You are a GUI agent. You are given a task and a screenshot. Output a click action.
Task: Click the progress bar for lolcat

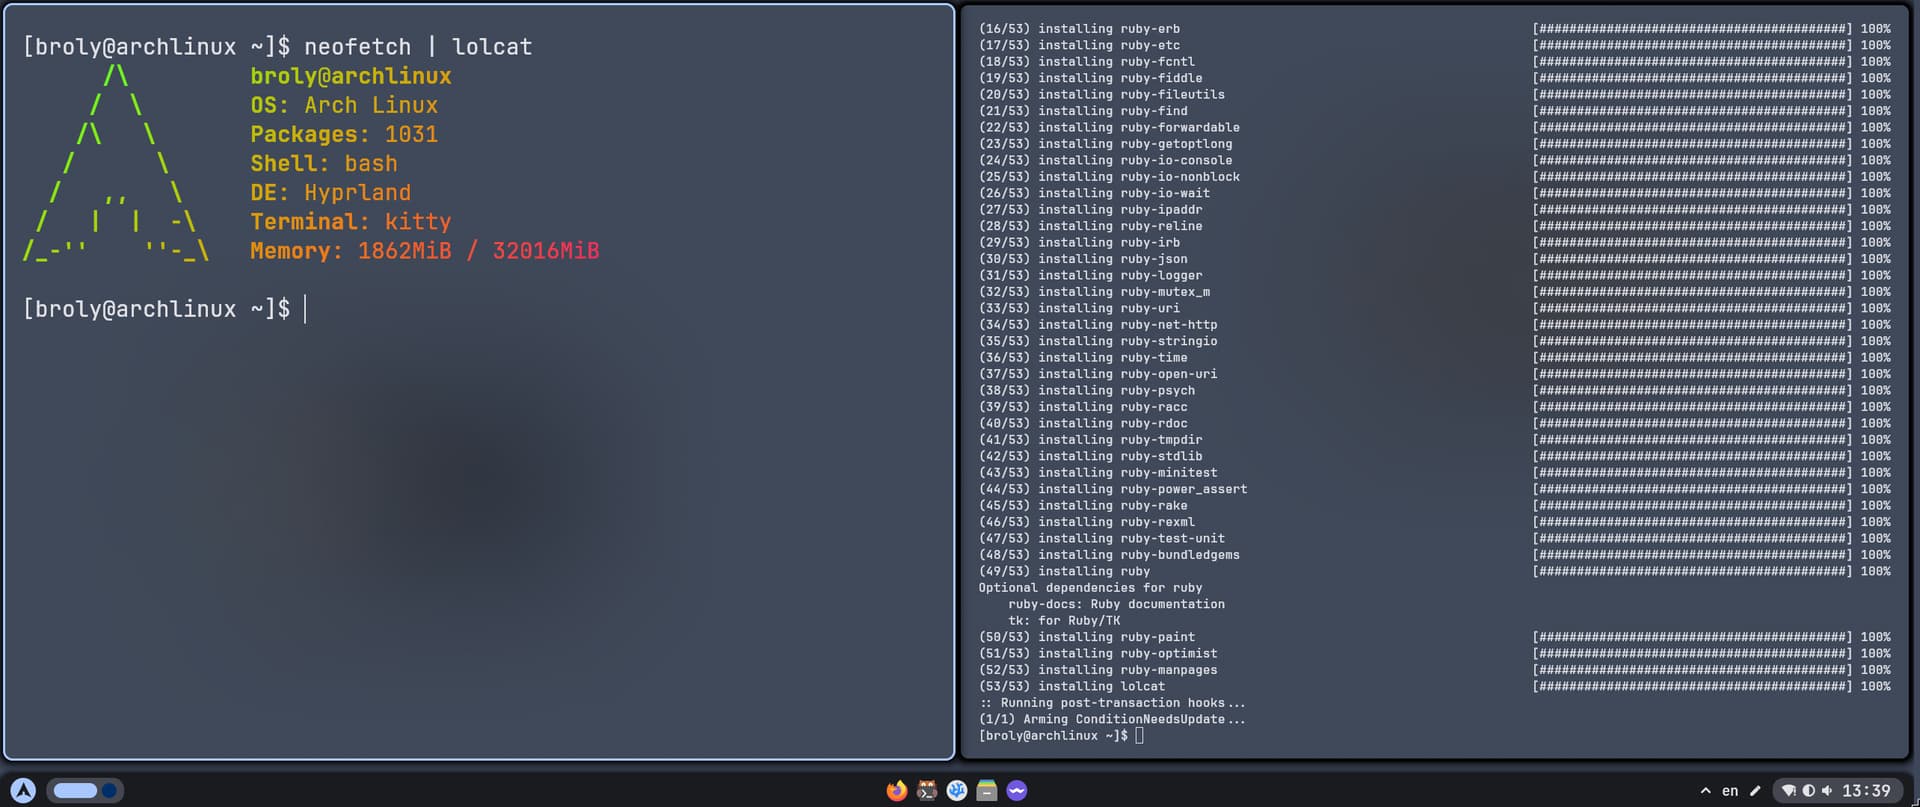click(1692, 687)
